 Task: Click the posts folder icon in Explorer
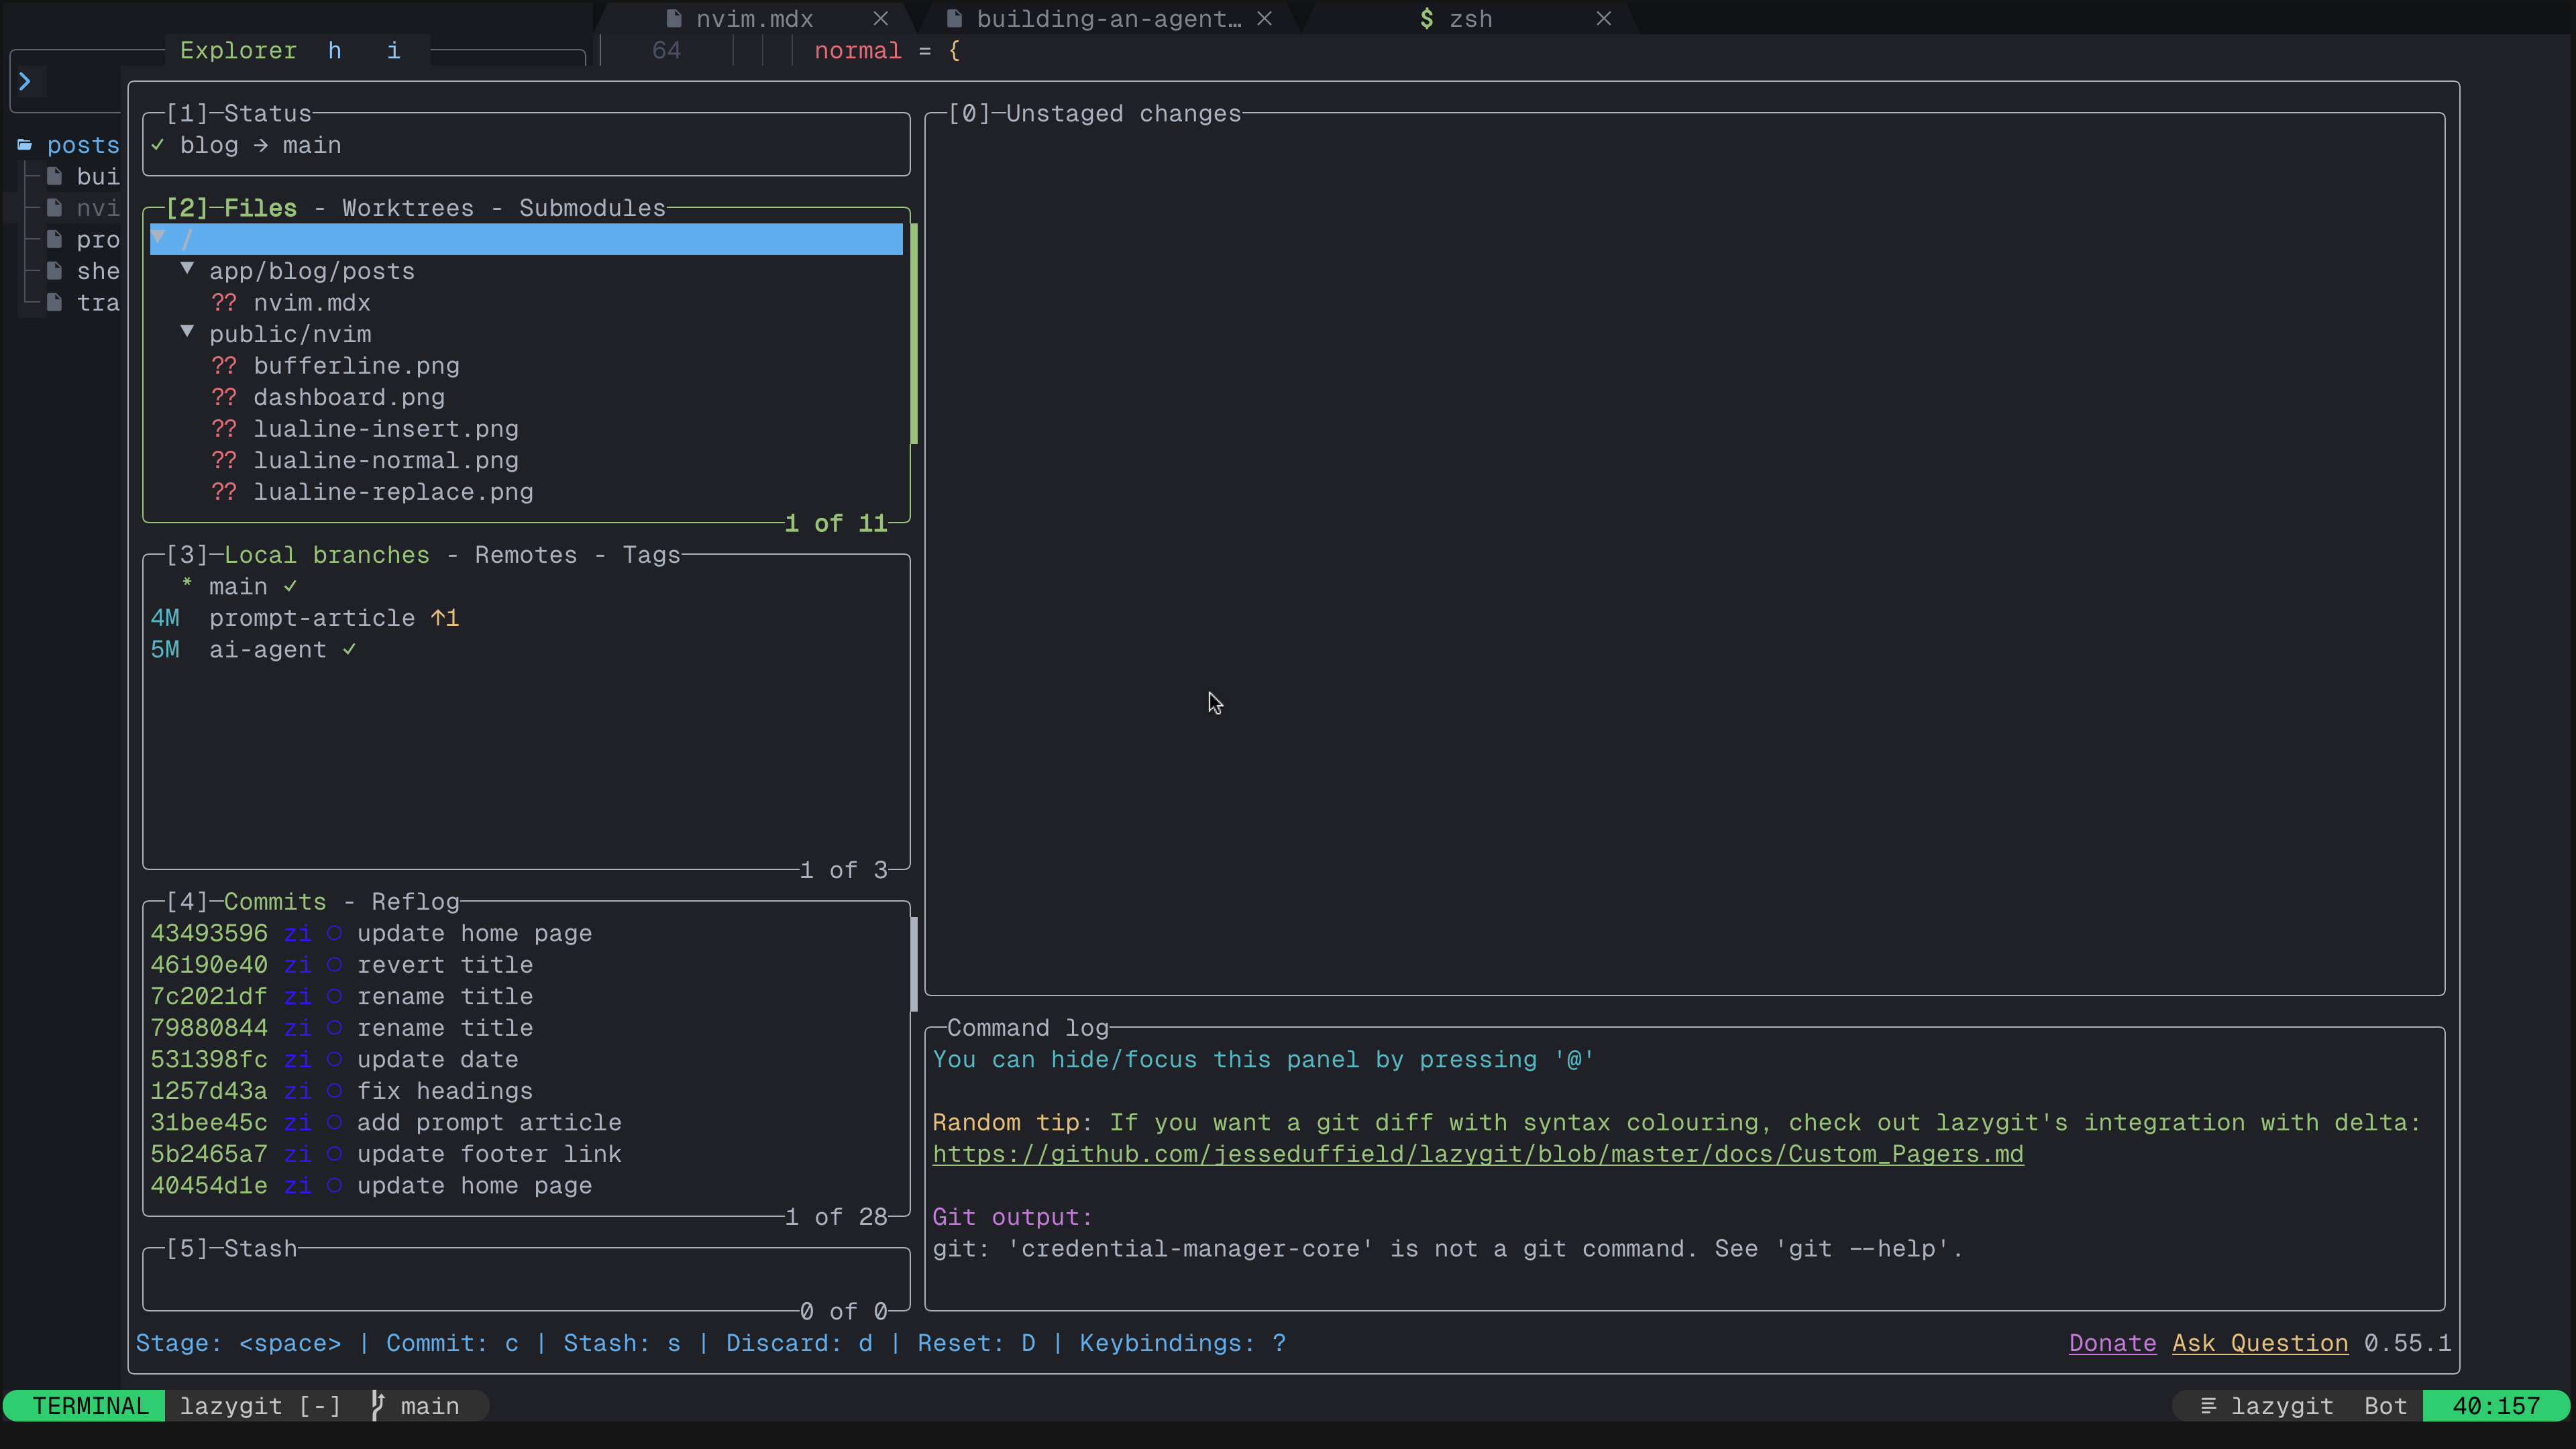coord(25,145)
